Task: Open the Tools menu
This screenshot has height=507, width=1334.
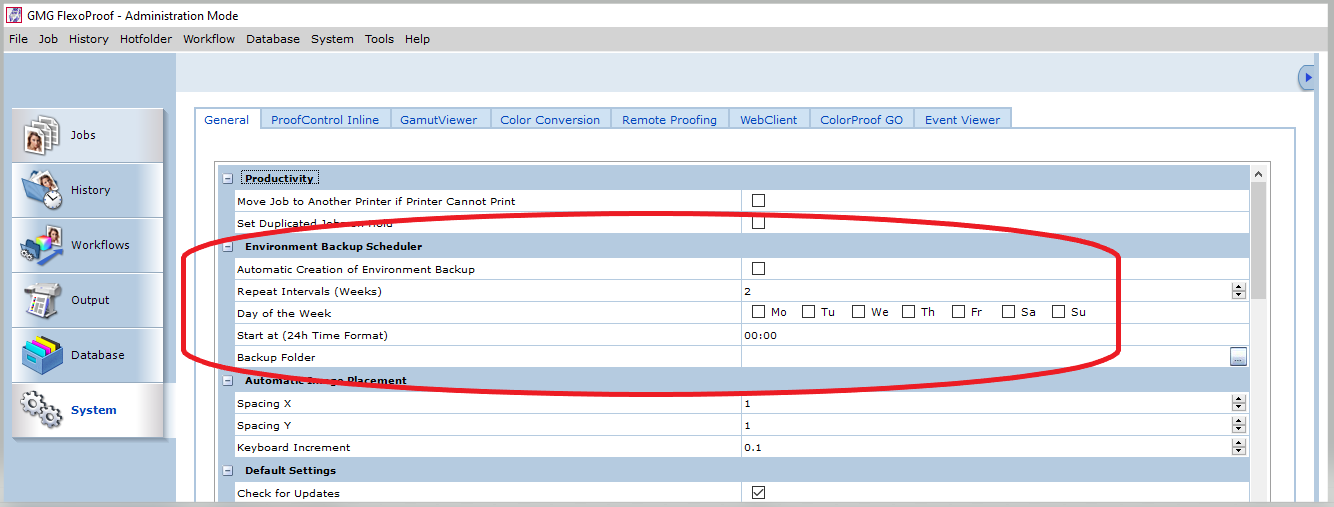Action: [379, 39]
